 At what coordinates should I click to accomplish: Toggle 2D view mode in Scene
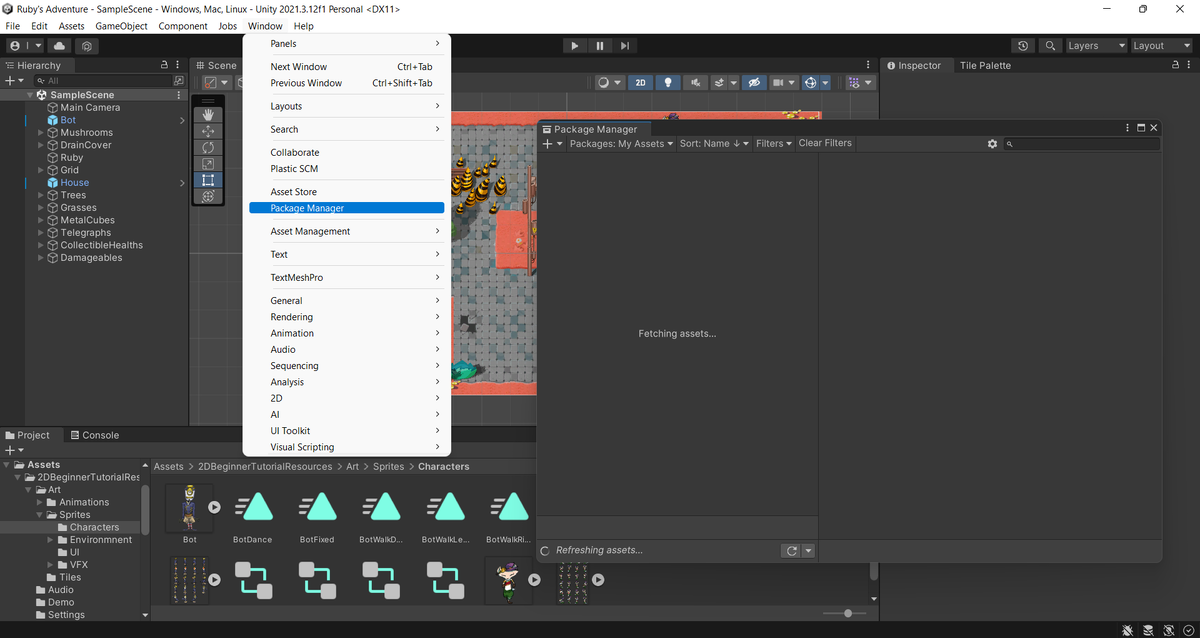point(640,83)
